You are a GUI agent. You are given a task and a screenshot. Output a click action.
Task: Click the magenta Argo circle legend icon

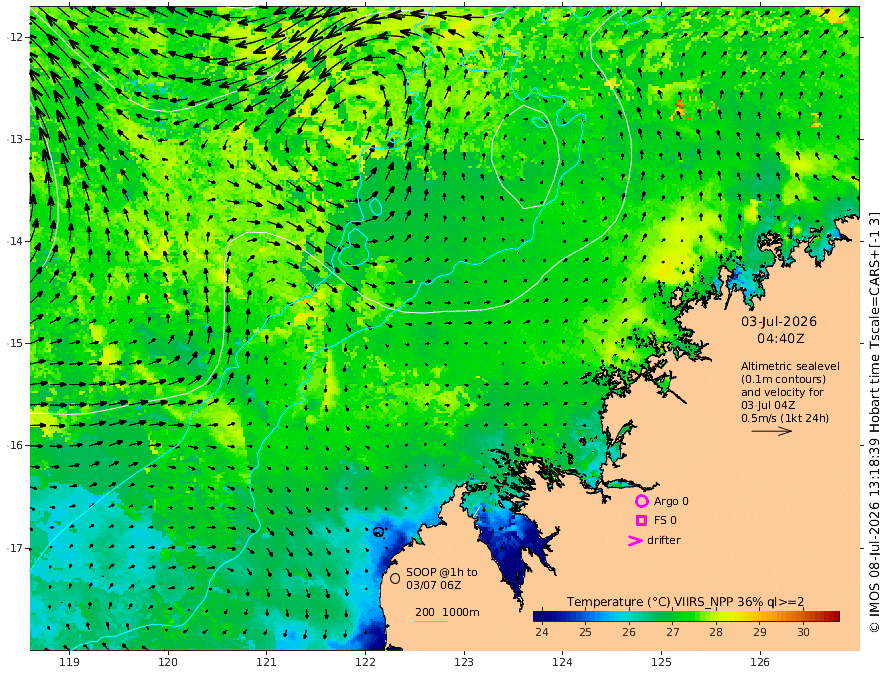pos(641,501)
